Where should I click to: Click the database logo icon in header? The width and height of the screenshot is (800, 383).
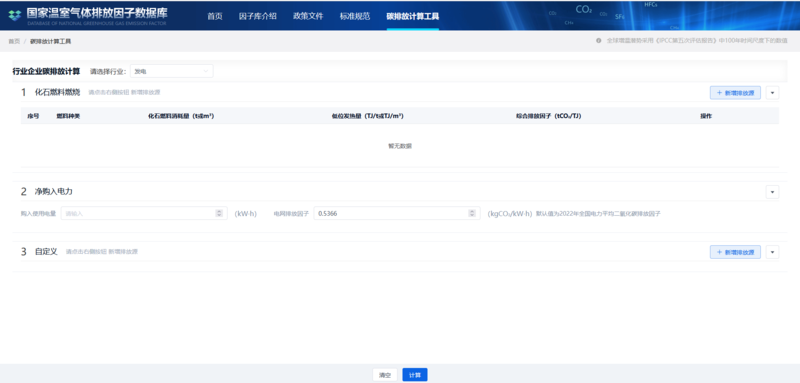click(15, 15)
